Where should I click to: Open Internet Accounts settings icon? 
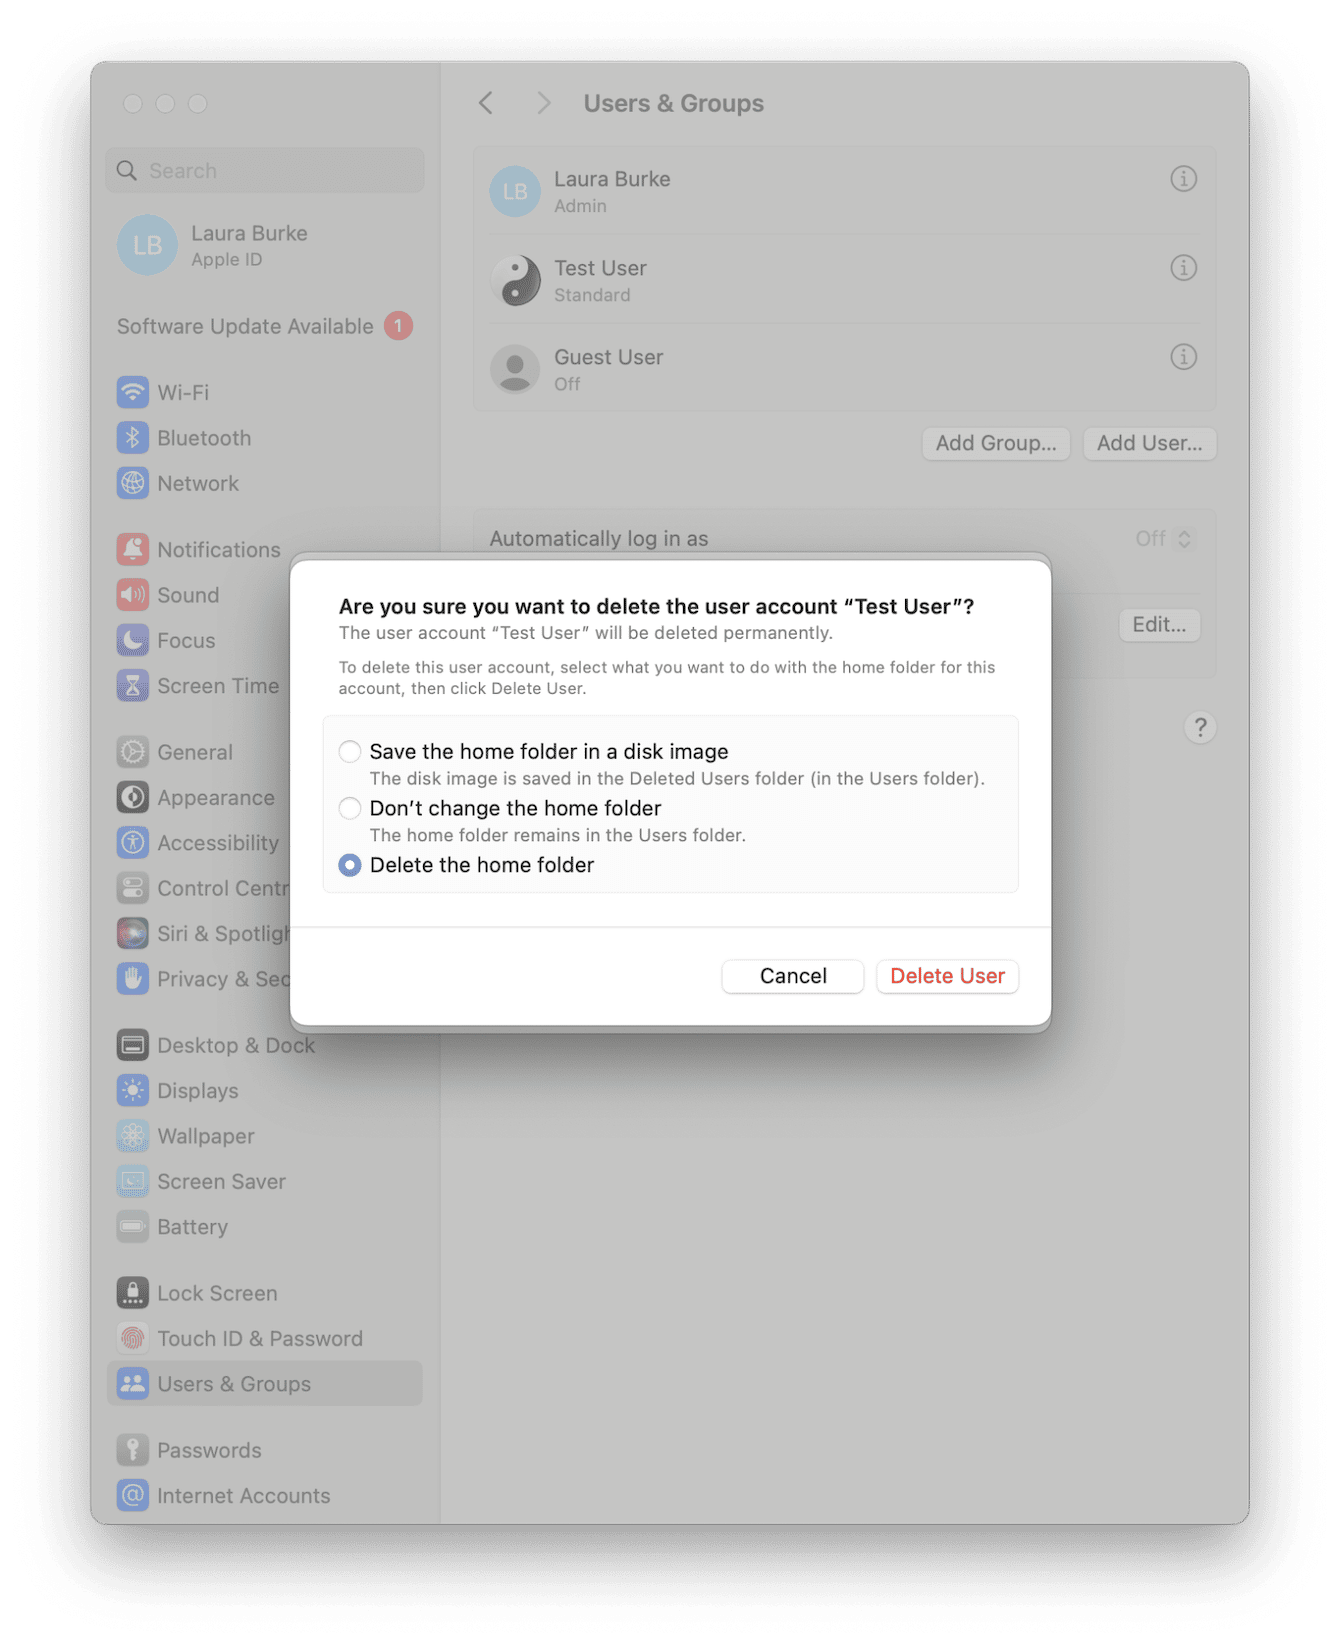coord(133,1495)
